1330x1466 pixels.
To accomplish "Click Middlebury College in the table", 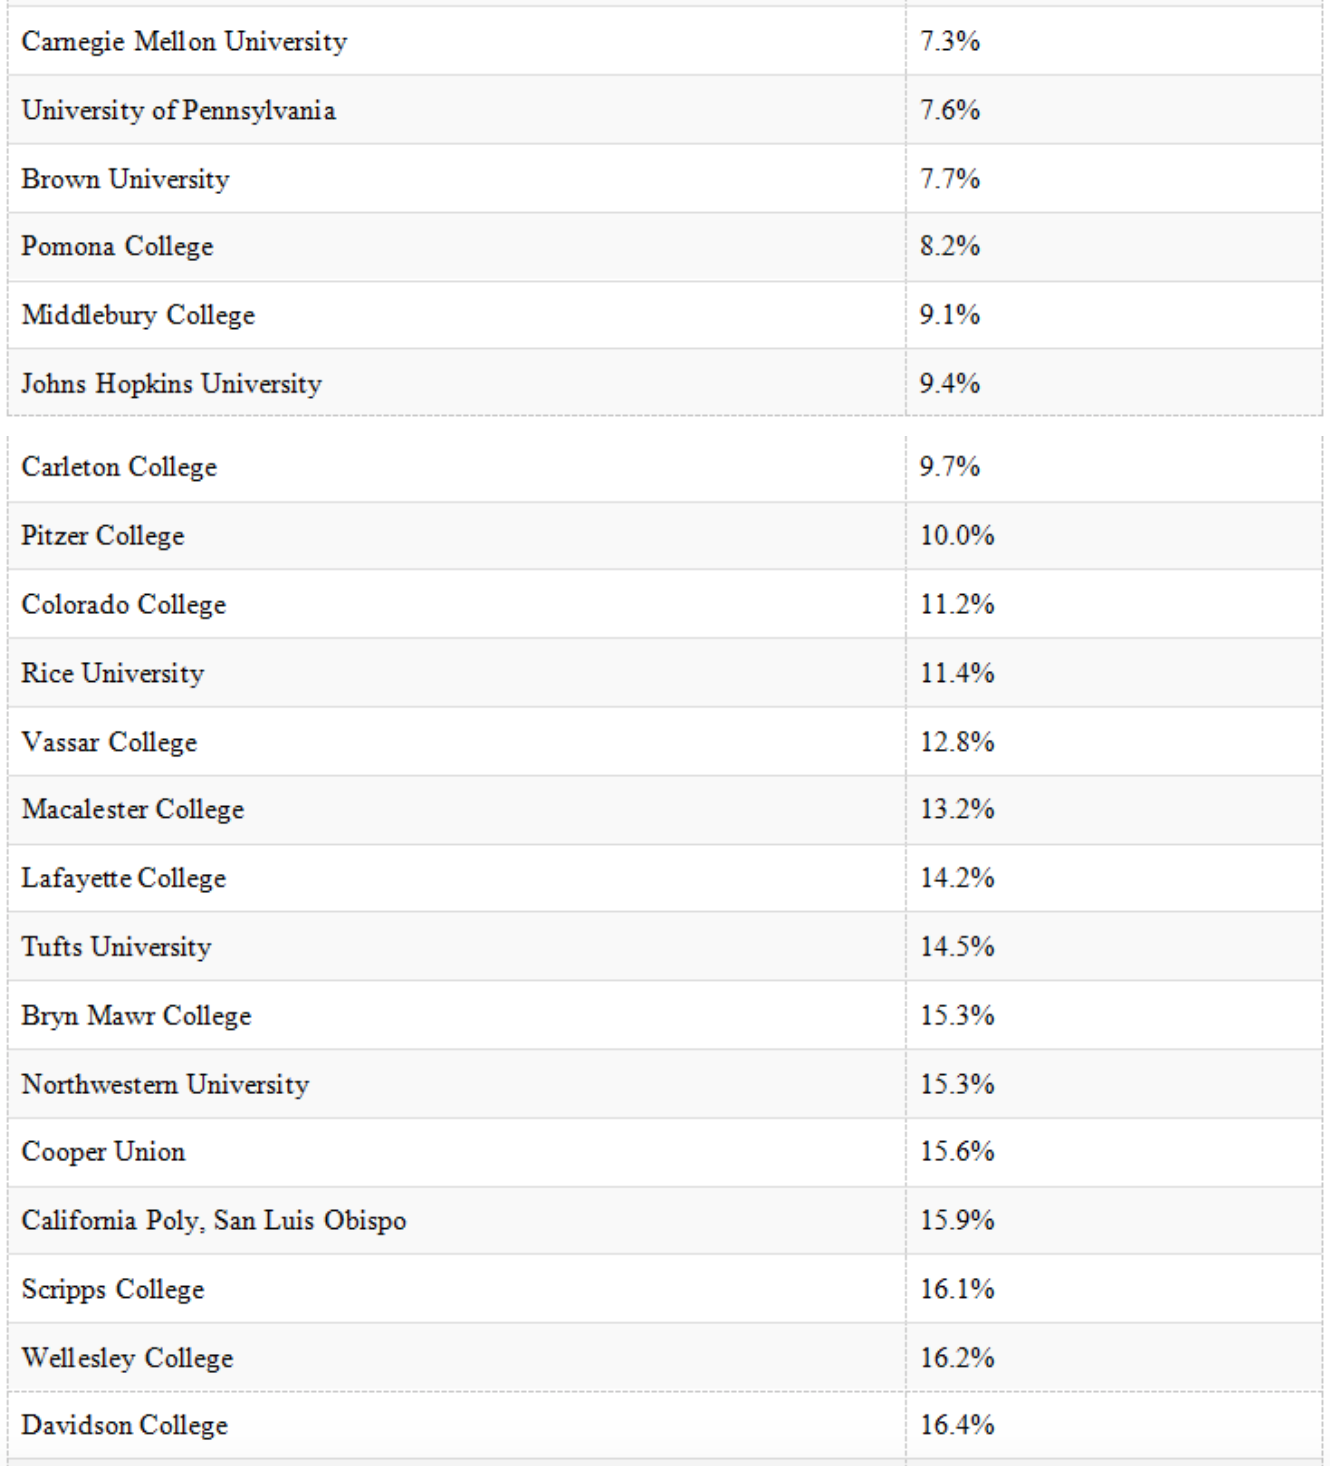I will [138, 315].
